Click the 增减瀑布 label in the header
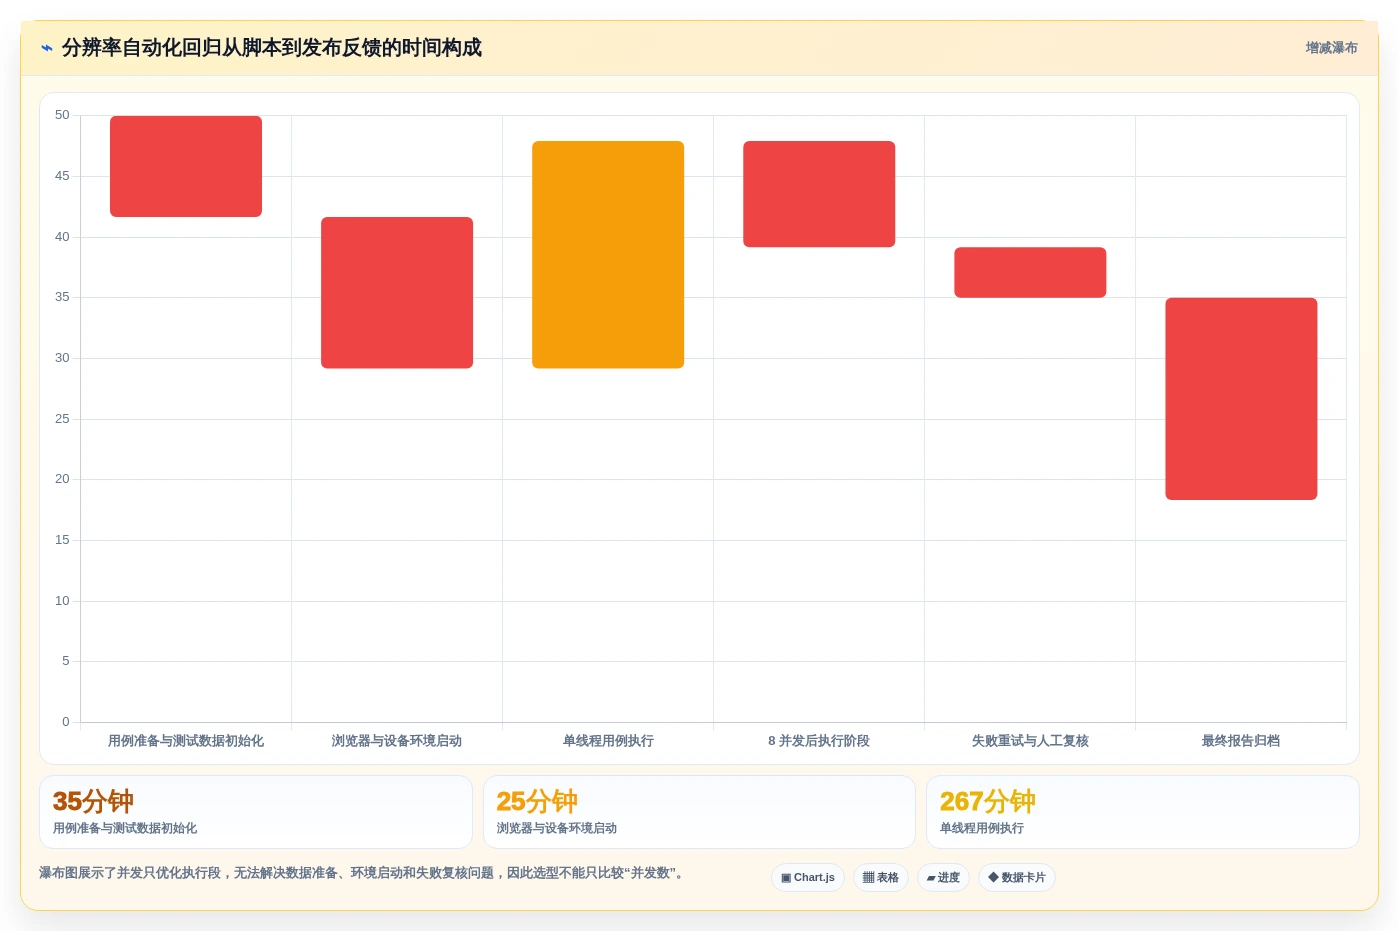The height and width of the screenshot is (931, 1399). point(1331,48)
